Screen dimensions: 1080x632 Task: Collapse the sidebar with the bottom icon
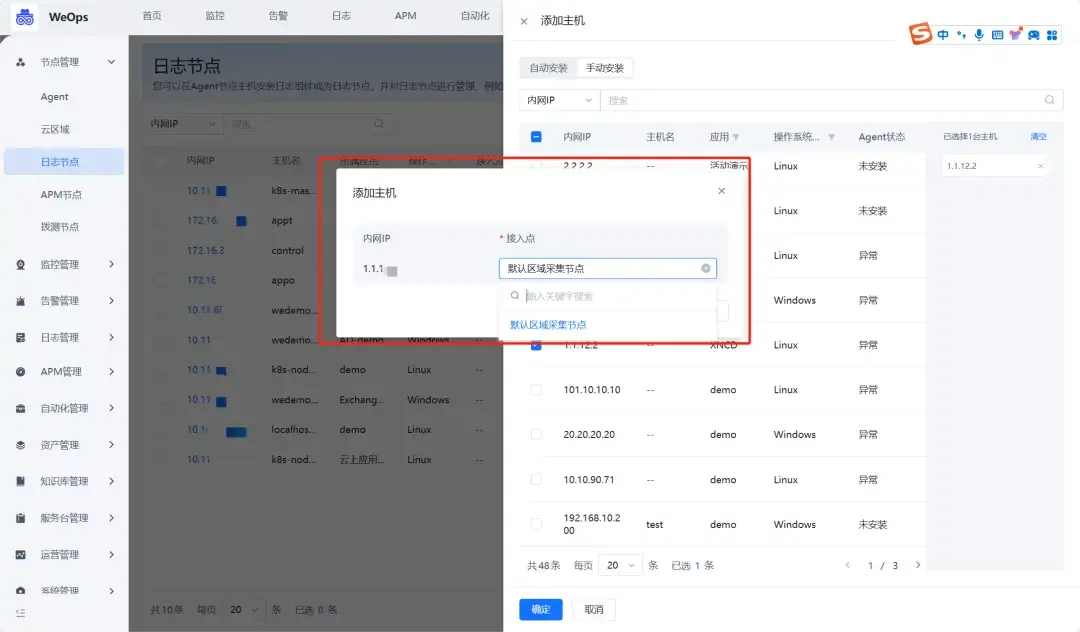21,612
